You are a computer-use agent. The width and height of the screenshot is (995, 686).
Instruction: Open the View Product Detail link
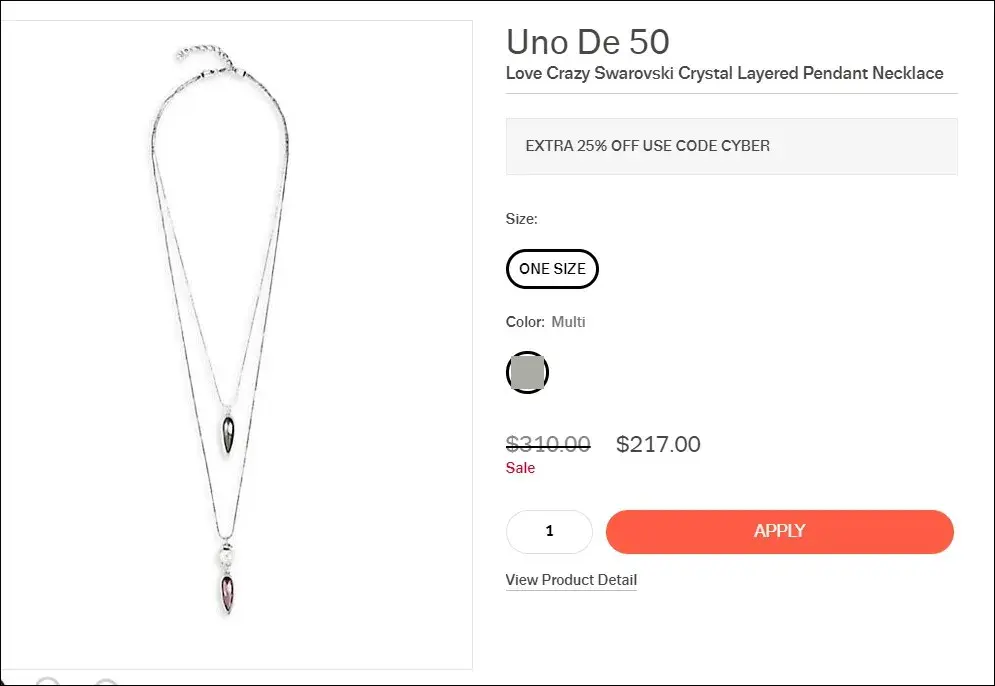[571, 580]
